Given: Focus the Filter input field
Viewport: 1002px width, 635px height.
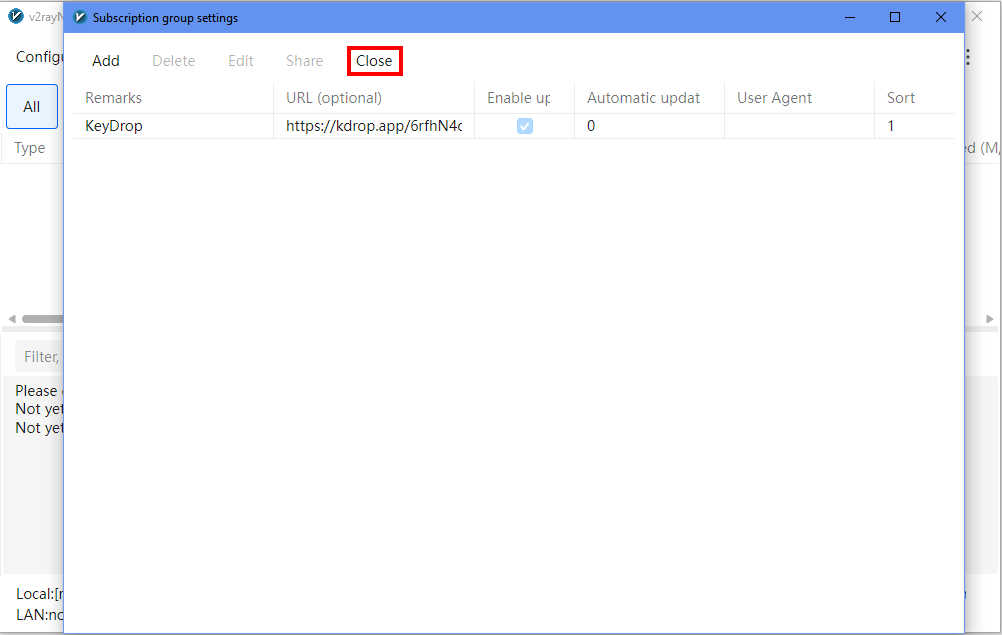Looking at the screenshot, I should pos(40,356).
